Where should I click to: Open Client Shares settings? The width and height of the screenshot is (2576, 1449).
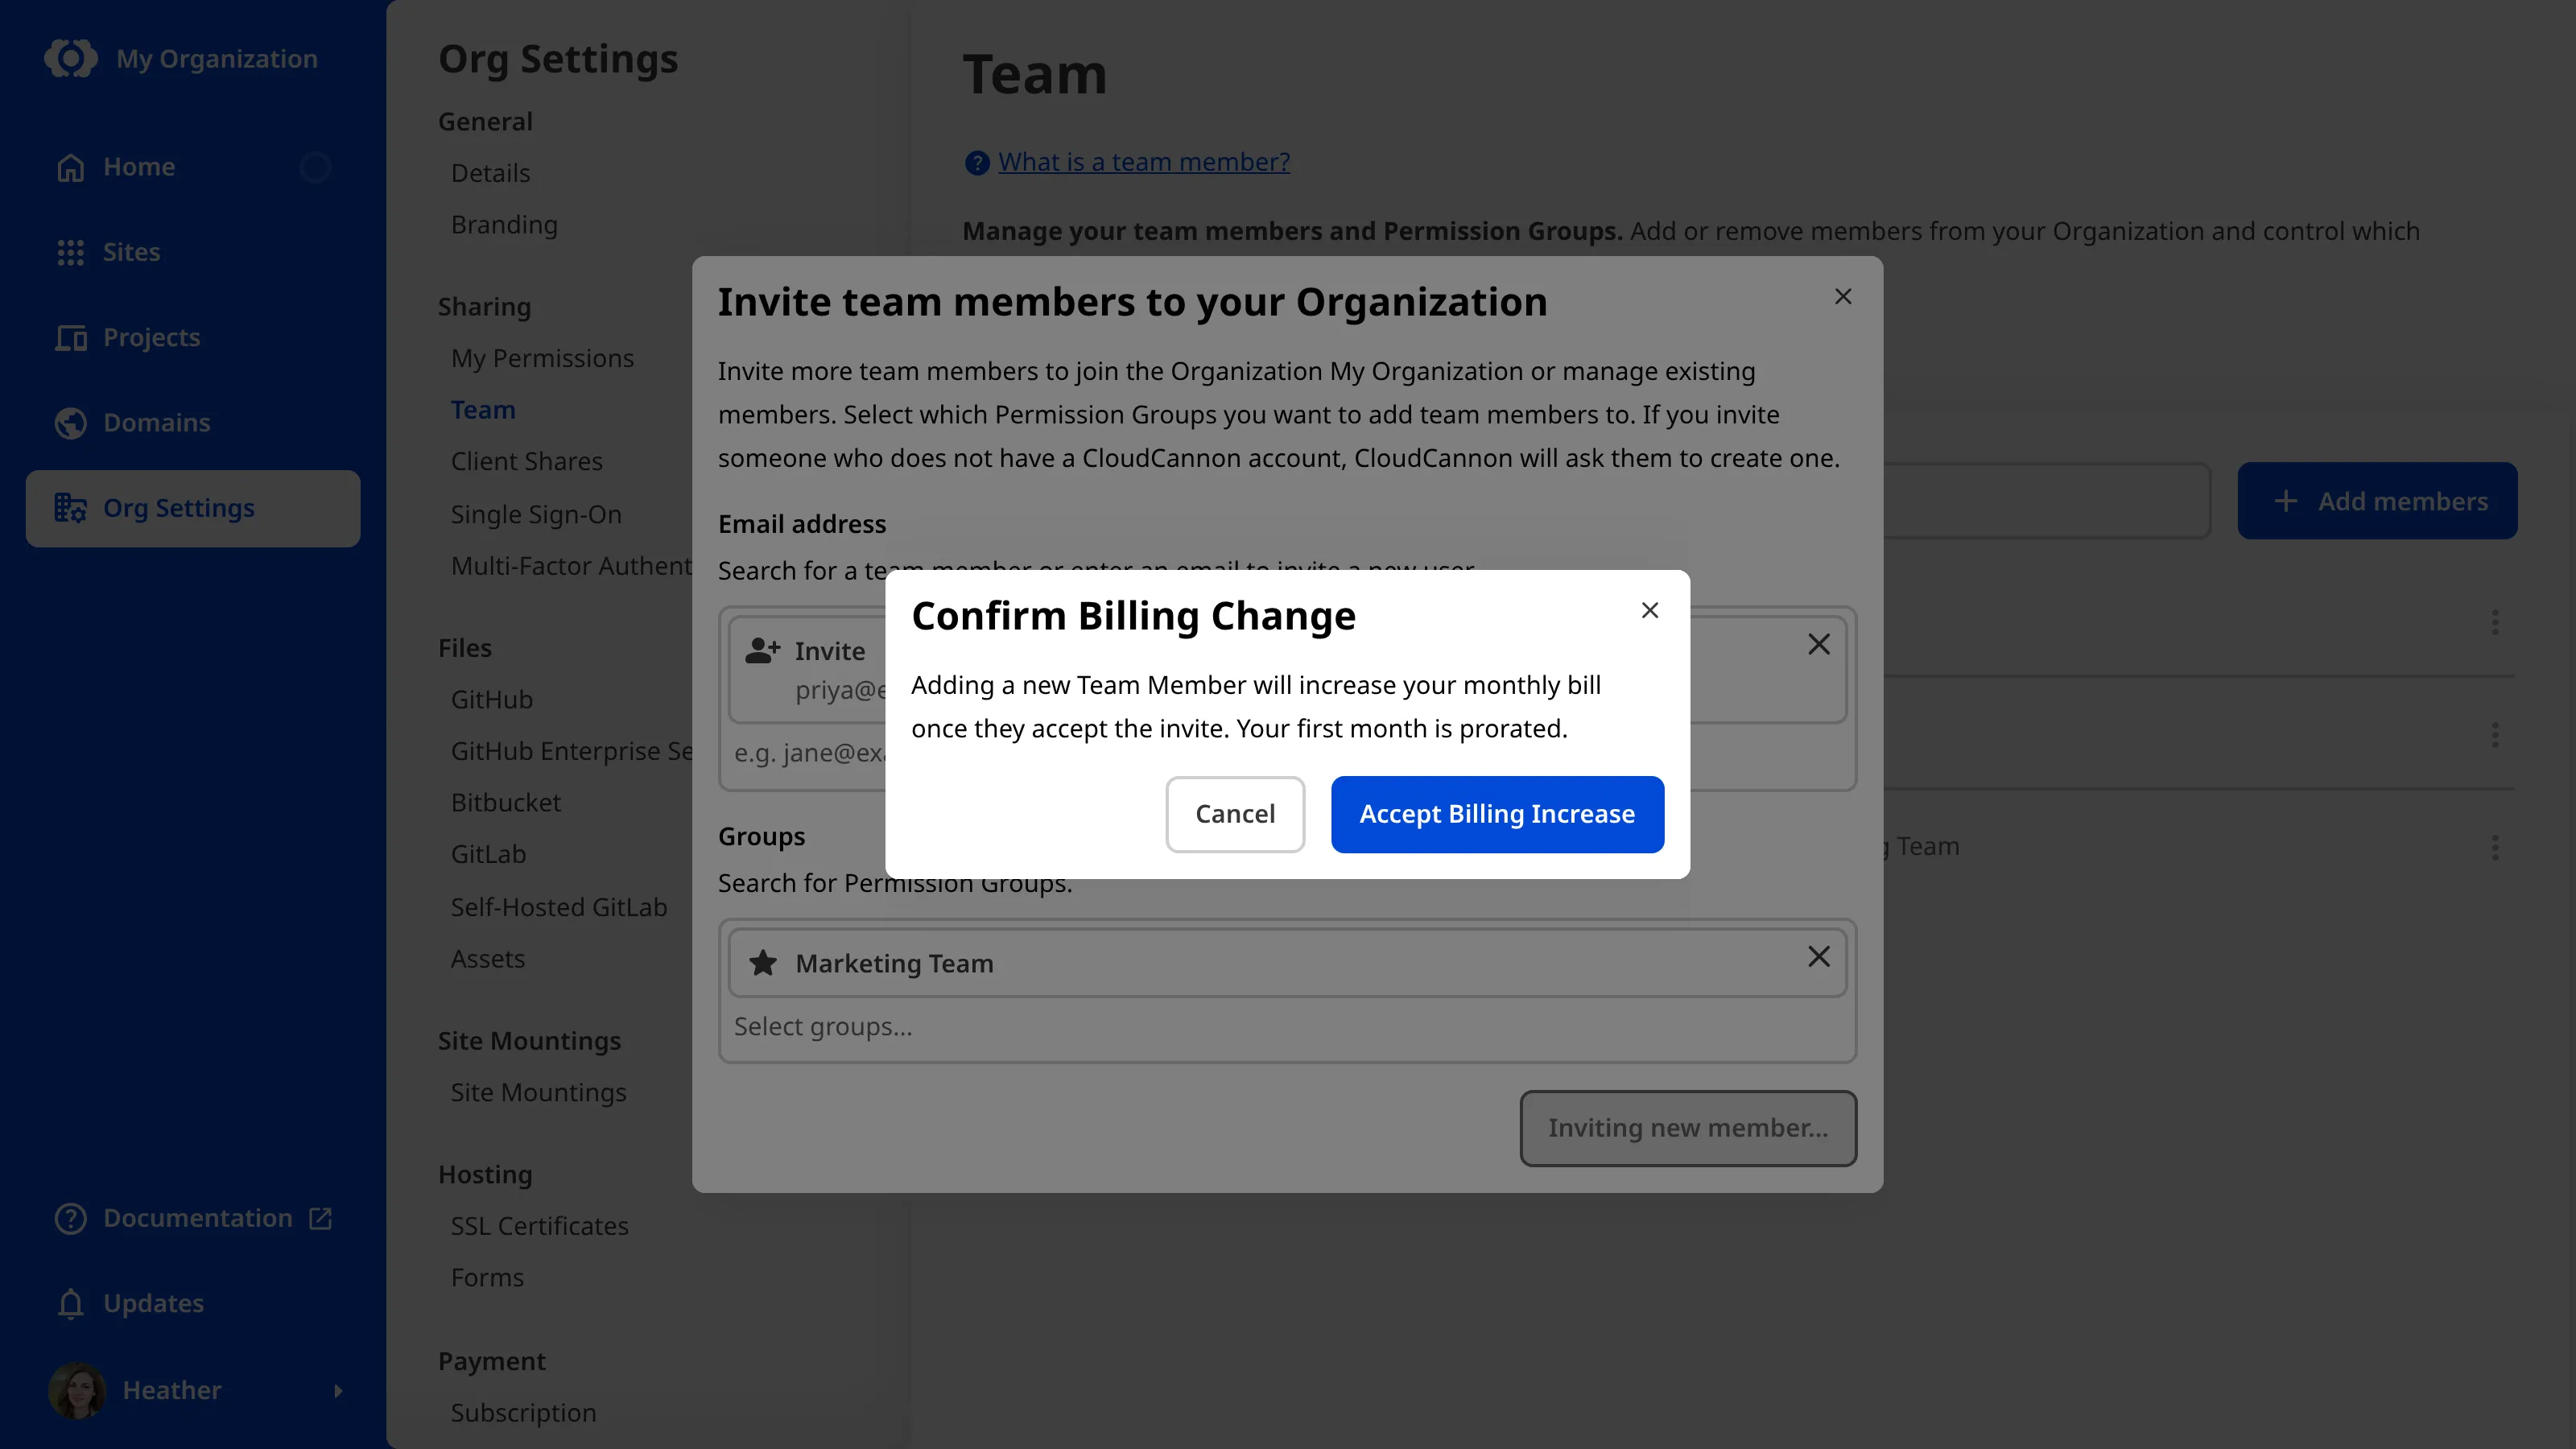[x=526, y=461]
